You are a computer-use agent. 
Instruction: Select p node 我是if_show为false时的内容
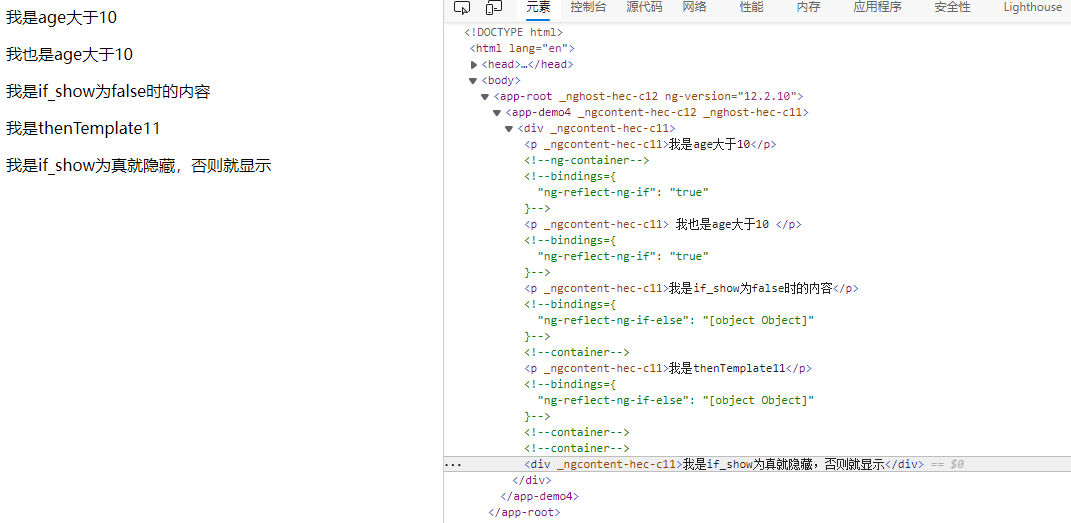(691, 288)
